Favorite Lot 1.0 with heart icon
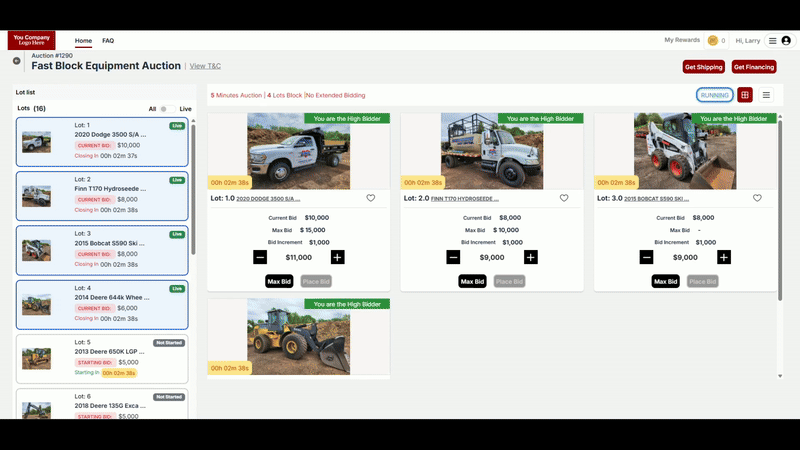Viewport: 800px width, 450px height. pyautogui.click(x=371, y=198)
